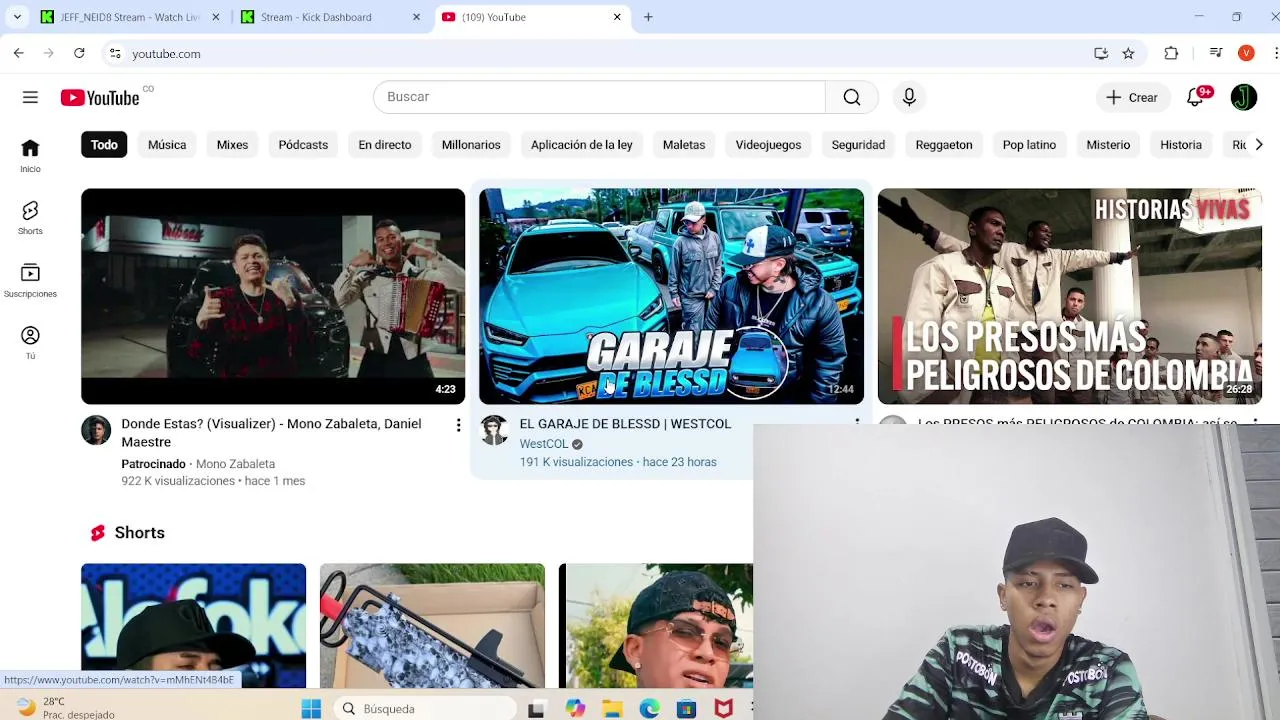Open the gun-pattern Shorts thumbnail
This screenshot has height=720, width=1280.
pos(432,626)
